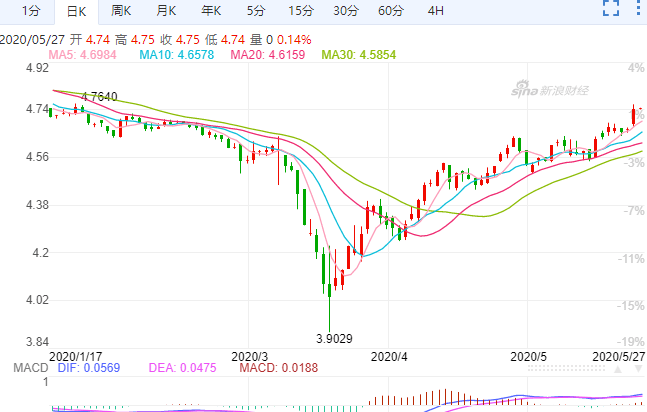Enter fullscreen chart mode
Screen dimensions: 647x412
pos(611,8)
